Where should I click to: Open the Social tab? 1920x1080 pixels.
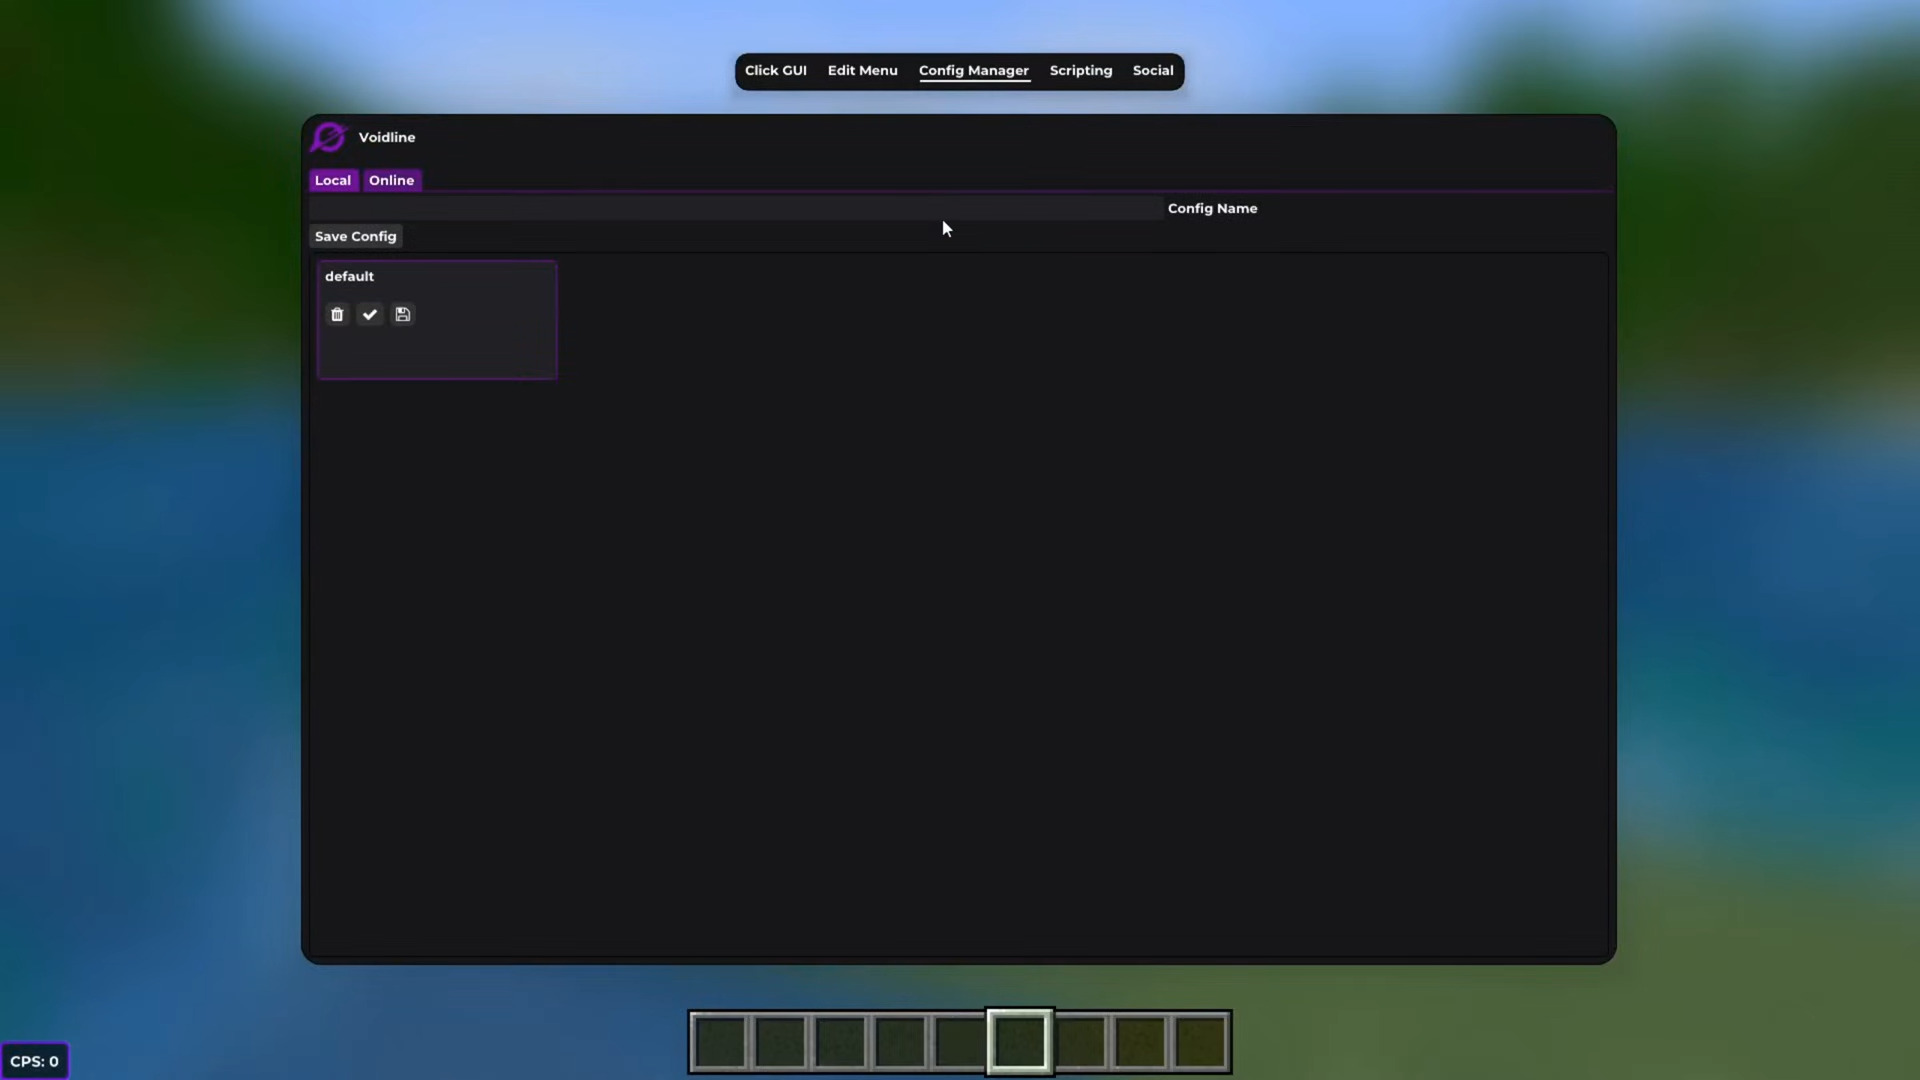click(1152, 71)
